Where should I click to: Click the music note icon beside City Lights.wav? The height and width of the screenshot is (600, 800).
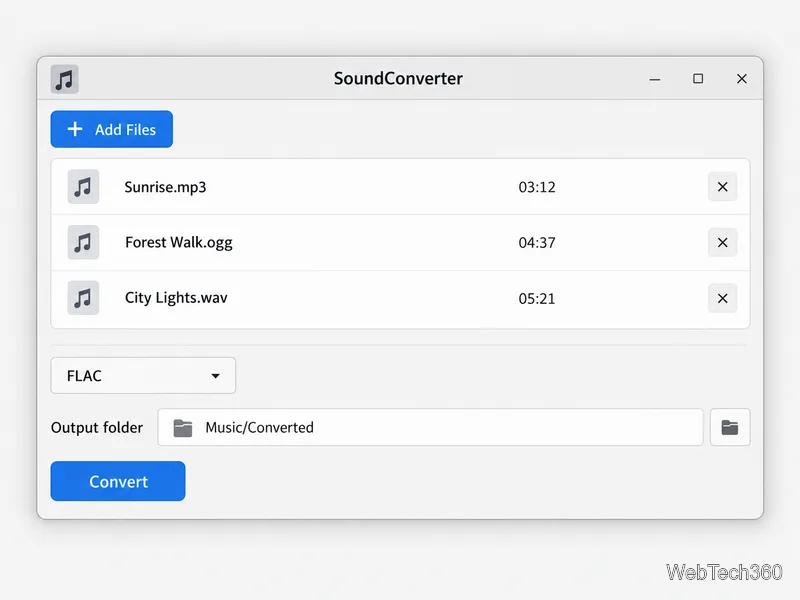pyautogui.click(x=83, y=298)
